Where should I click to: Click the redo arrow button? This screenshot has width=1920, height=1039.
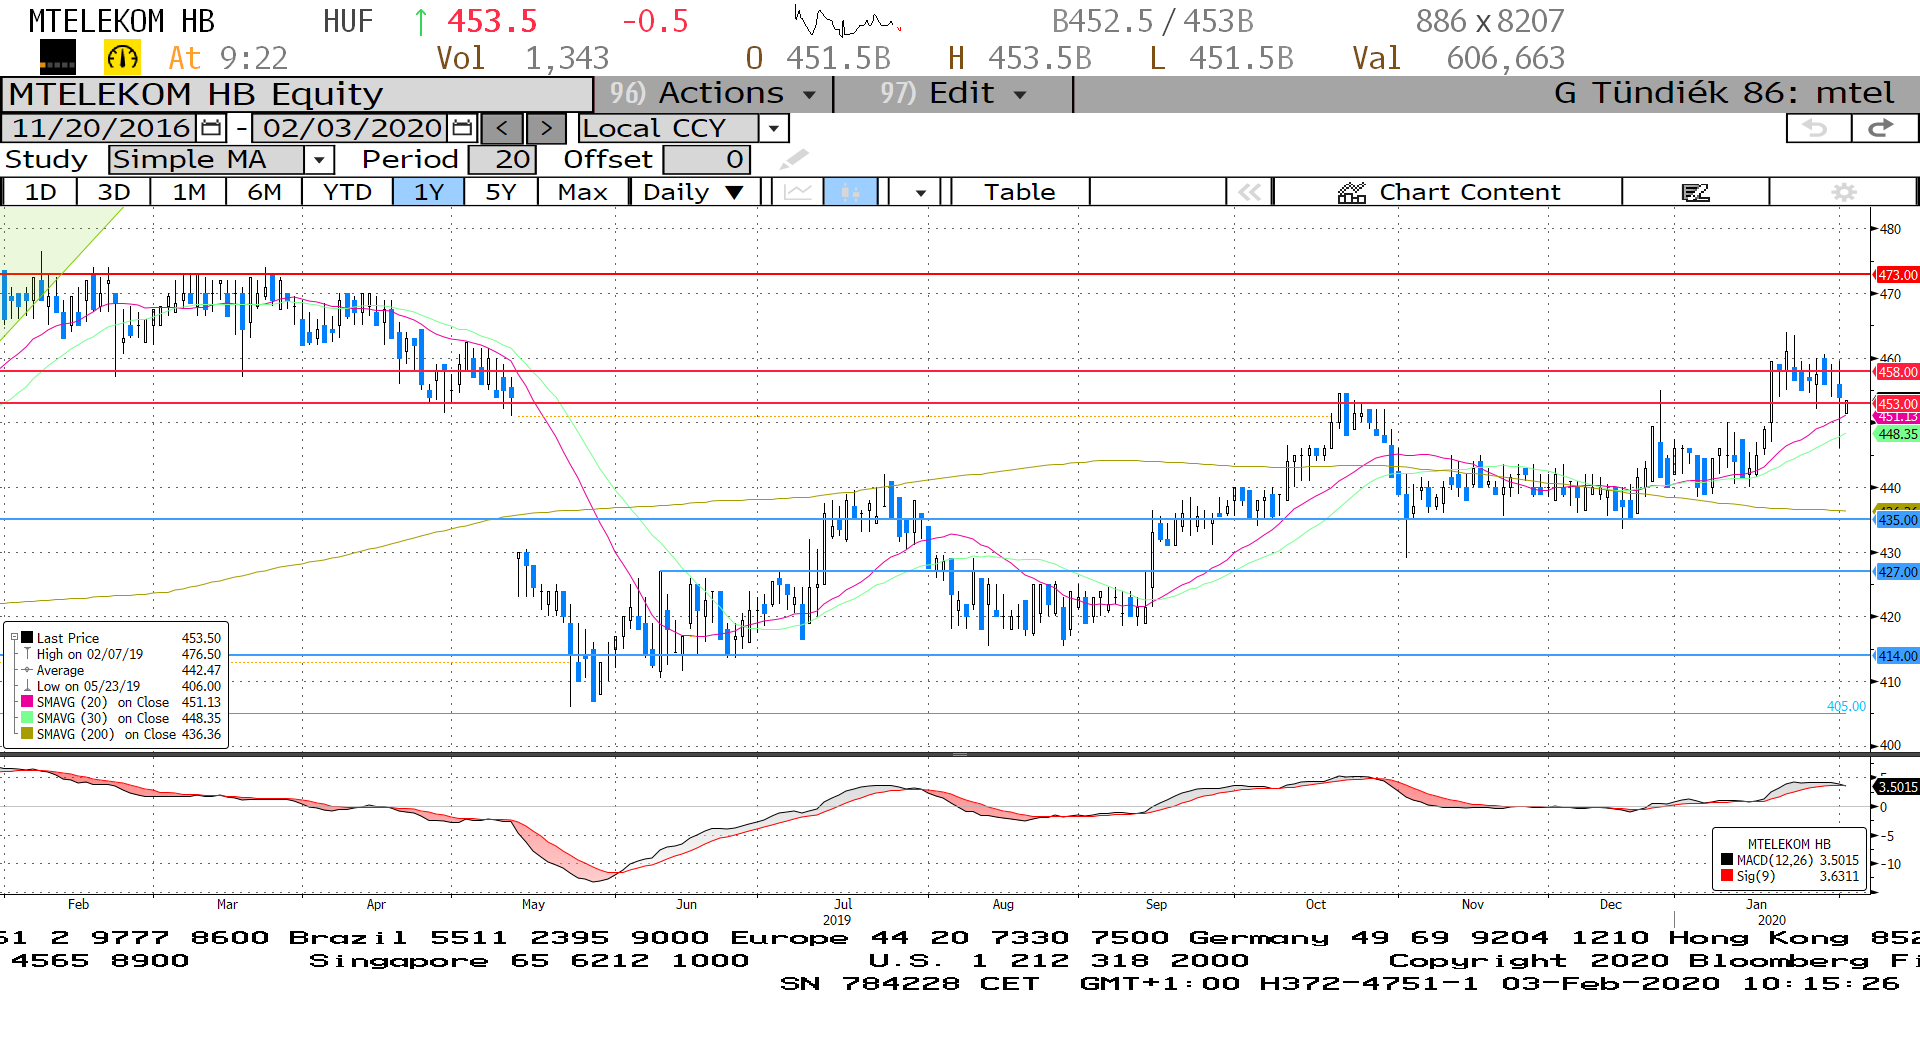(1884, 128)
